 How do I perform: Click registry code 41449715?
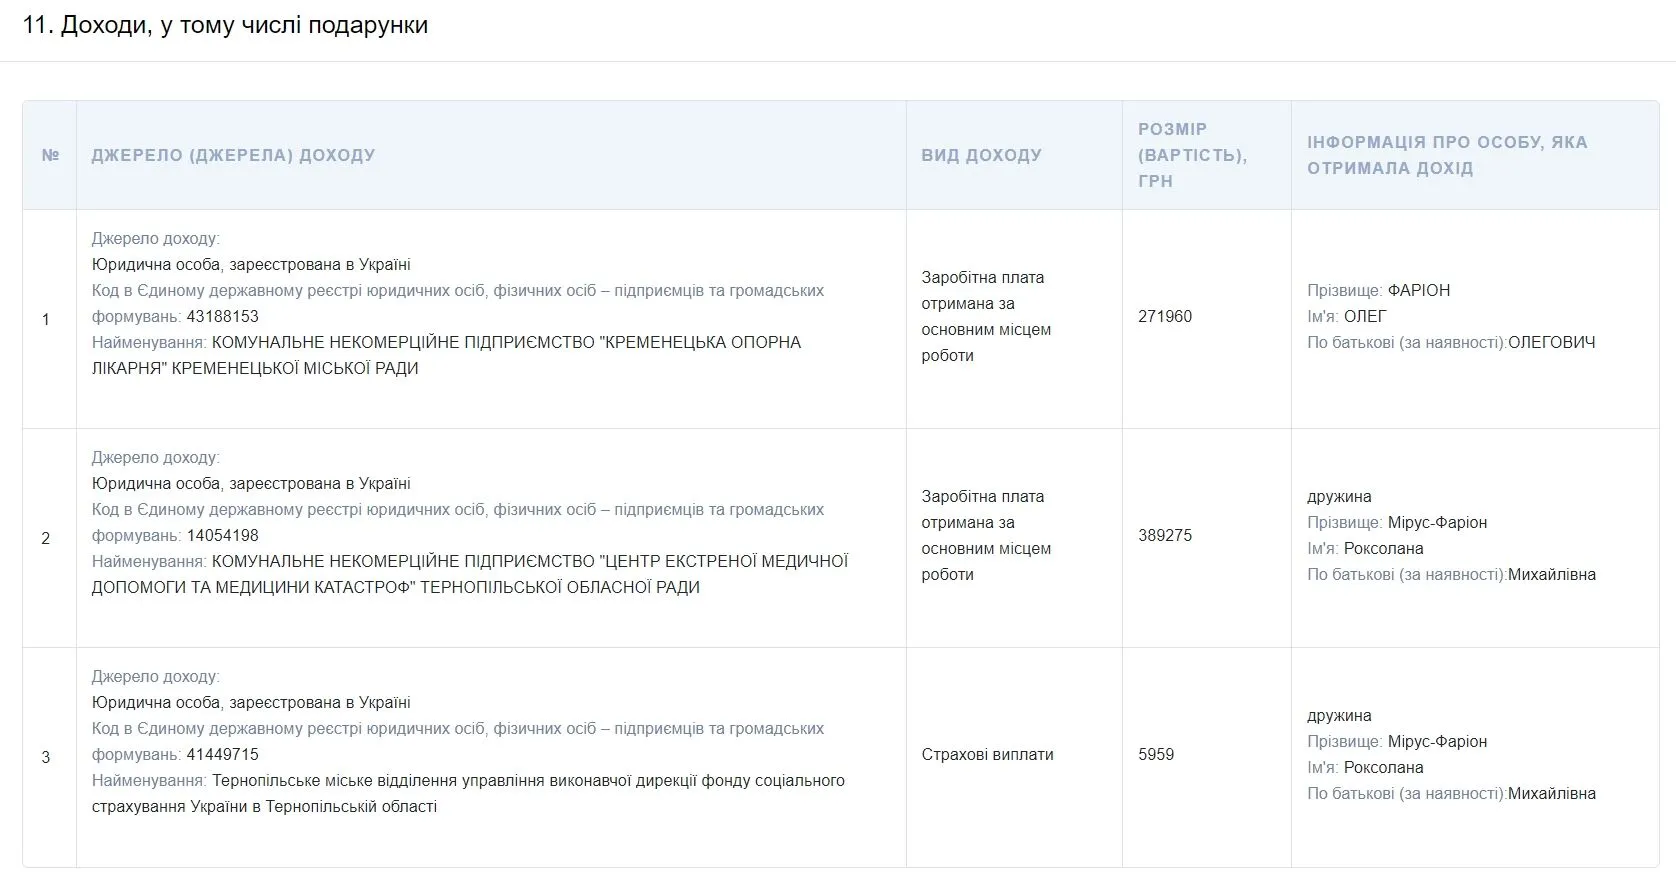coord(223,754)
